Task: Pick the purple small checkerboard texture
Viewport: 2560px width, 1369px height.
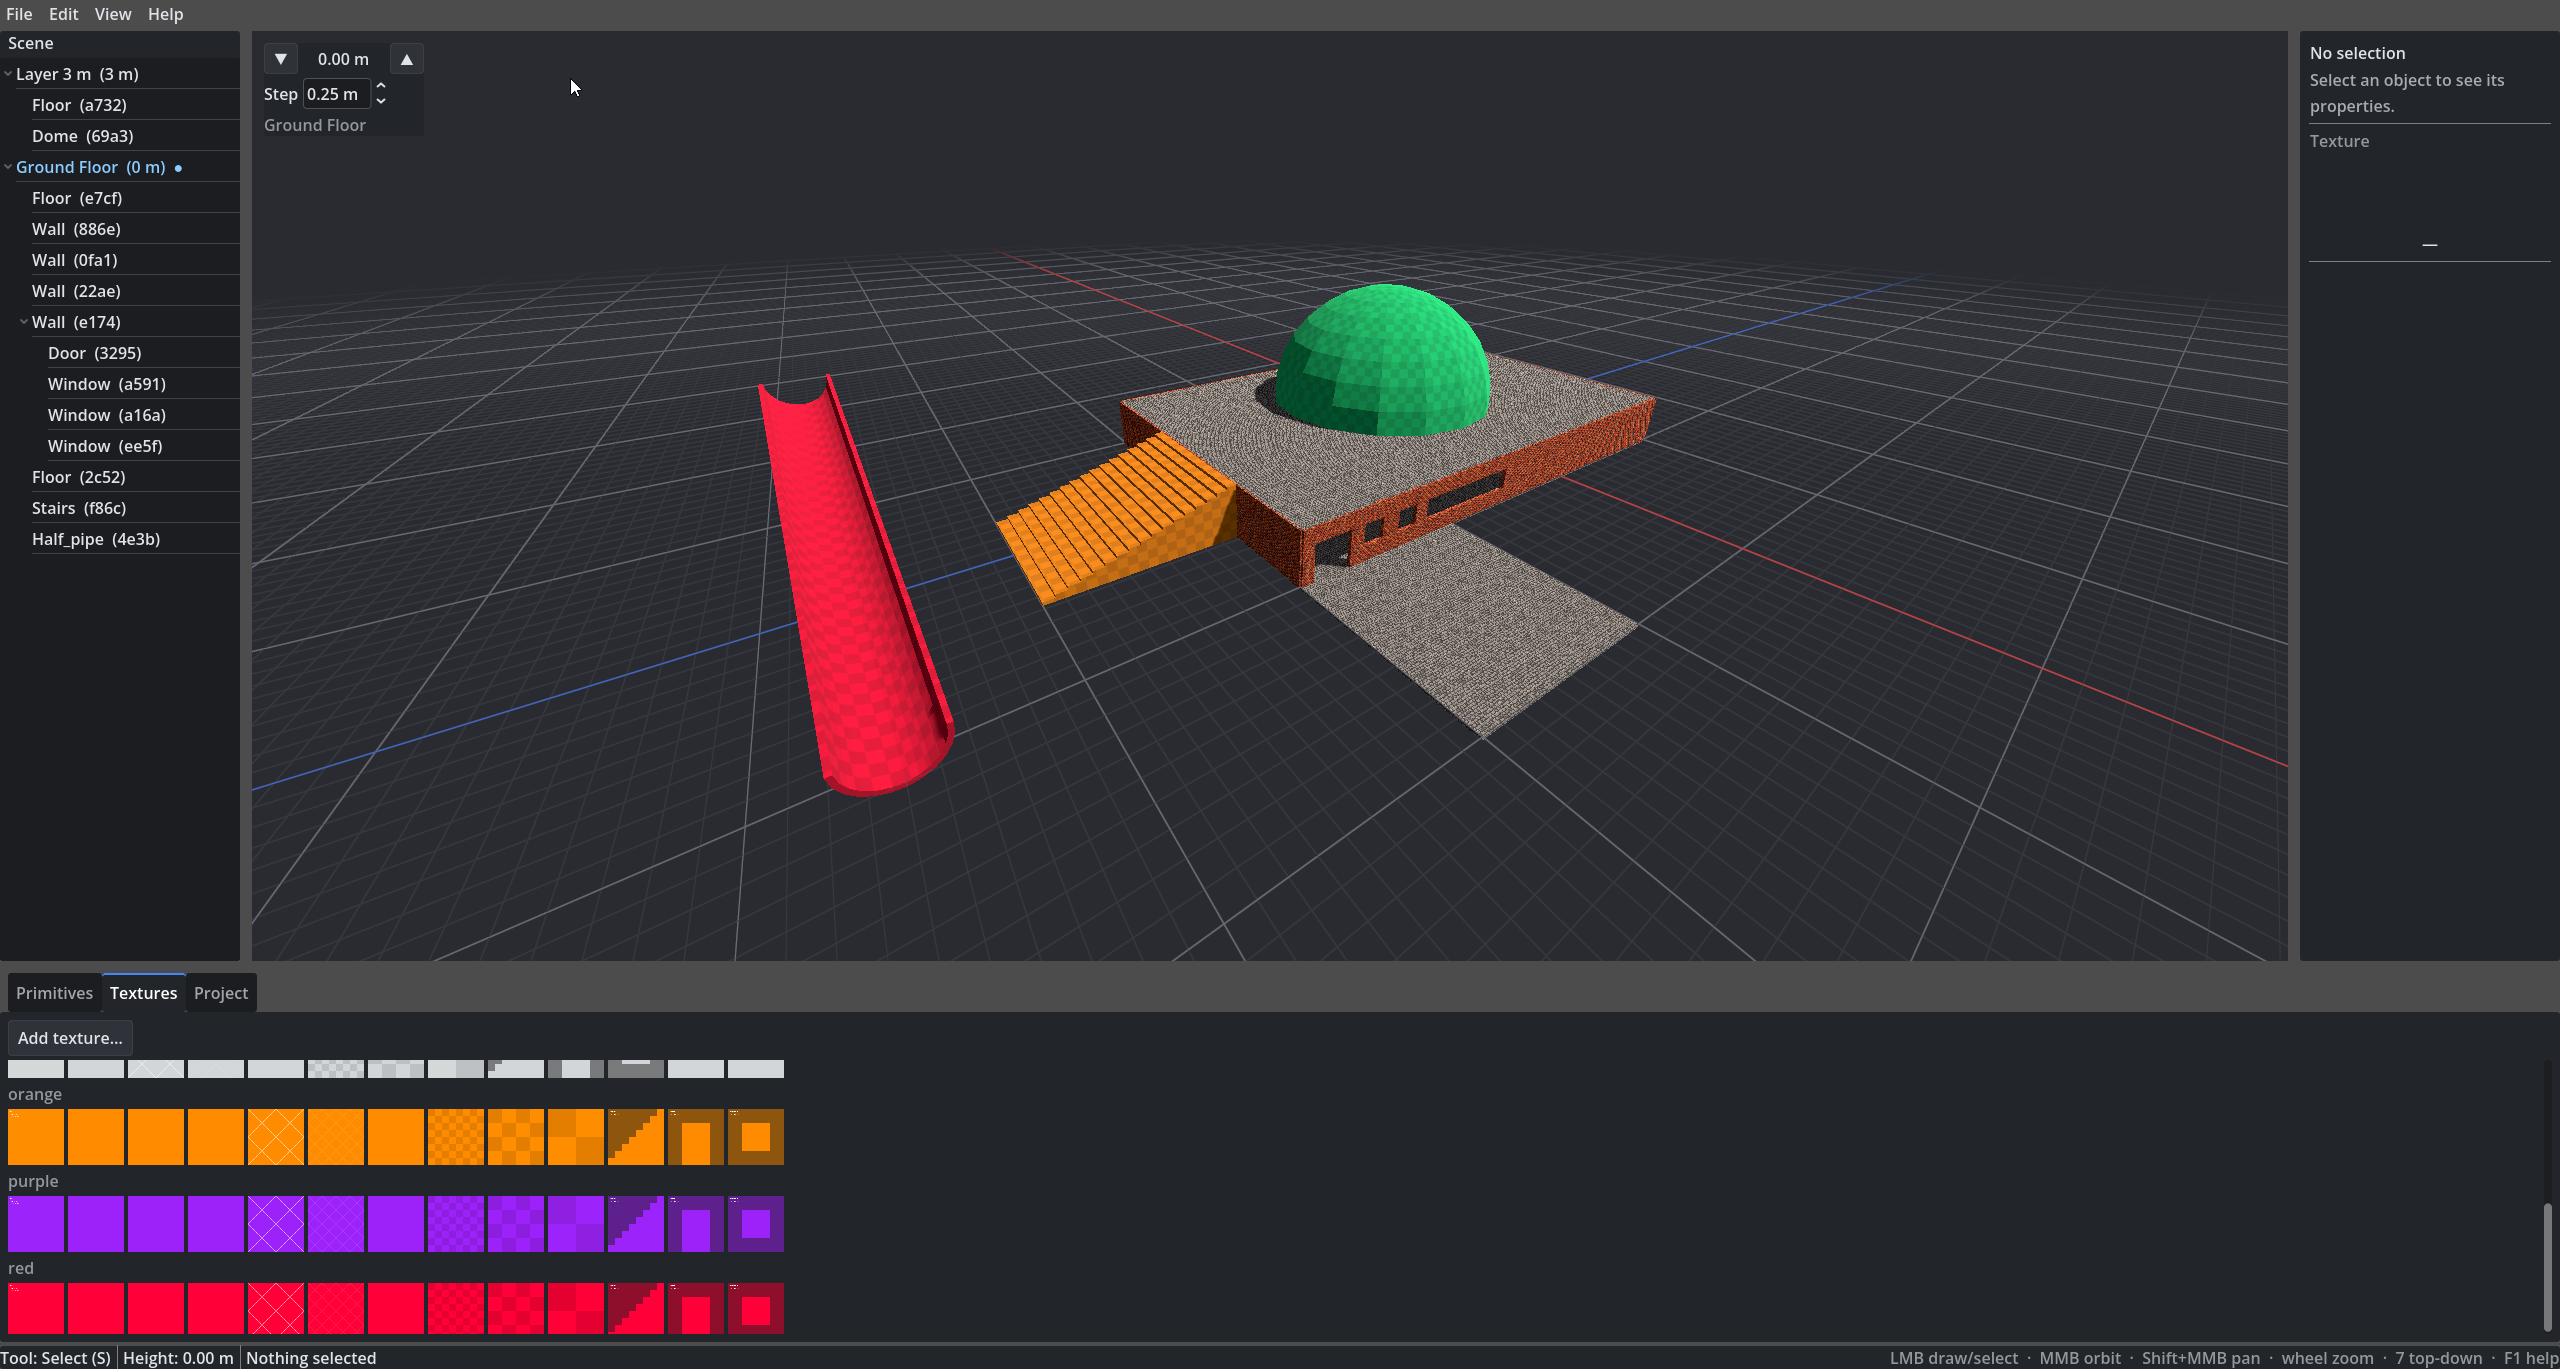Action: click(x=456, y=1224)
